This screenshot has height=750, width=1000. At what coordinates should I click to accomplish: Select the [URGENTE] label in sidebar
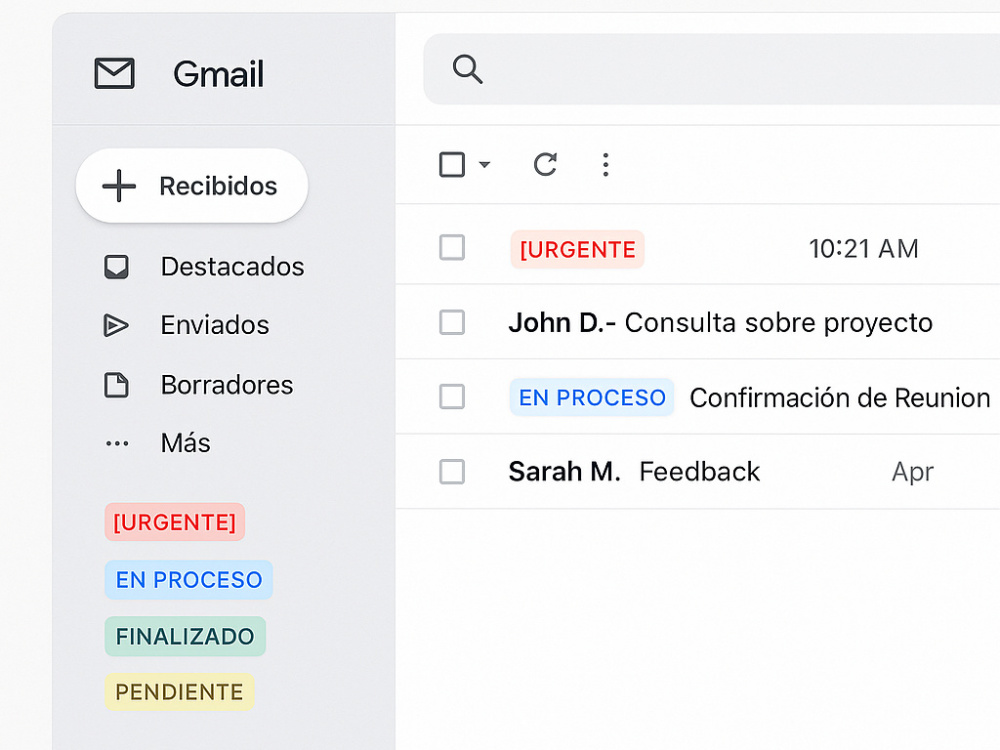point(175,522)
